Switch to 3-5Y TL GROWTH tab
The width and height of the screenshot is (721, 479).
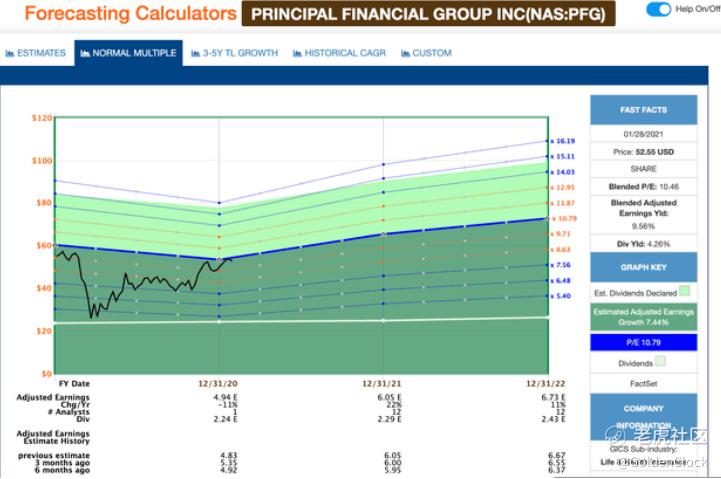[235, 53]
